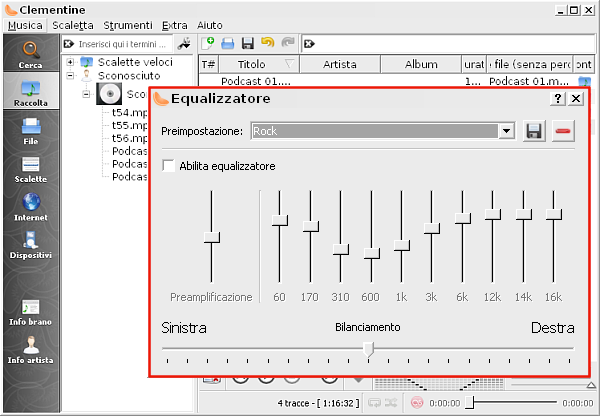Select the Raccolta library sidebar icon

(x=31, y=94)
